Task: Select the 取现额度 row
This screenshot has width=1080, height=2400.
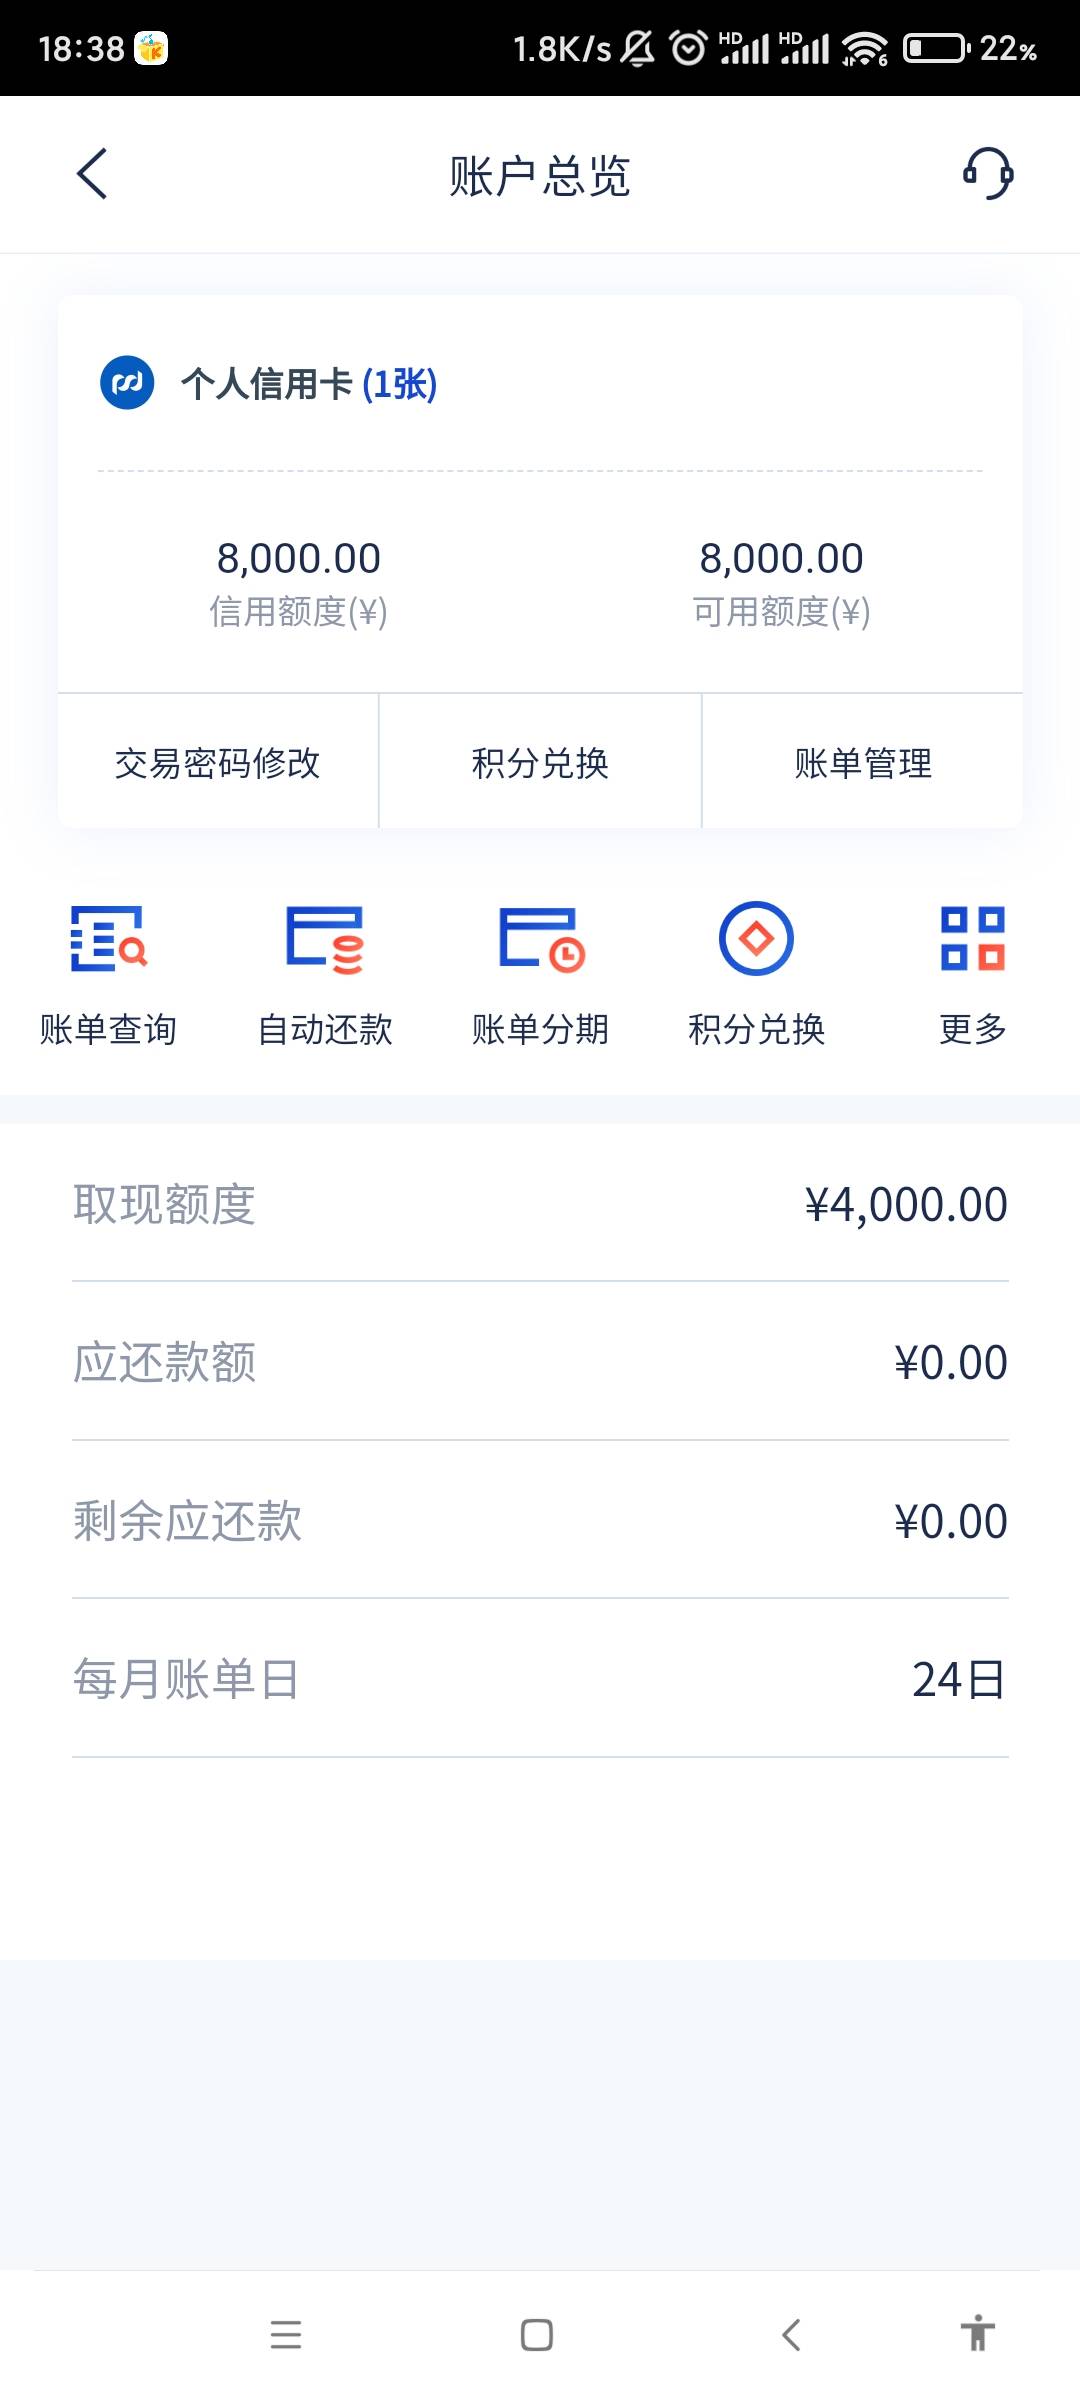Action: pyautogui.click(x=540, y=1204)
